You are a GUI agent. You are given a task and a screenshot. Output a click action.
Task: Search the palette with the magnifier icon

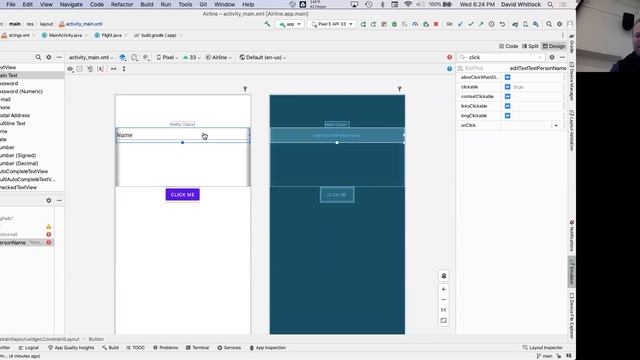click(38, 57)
